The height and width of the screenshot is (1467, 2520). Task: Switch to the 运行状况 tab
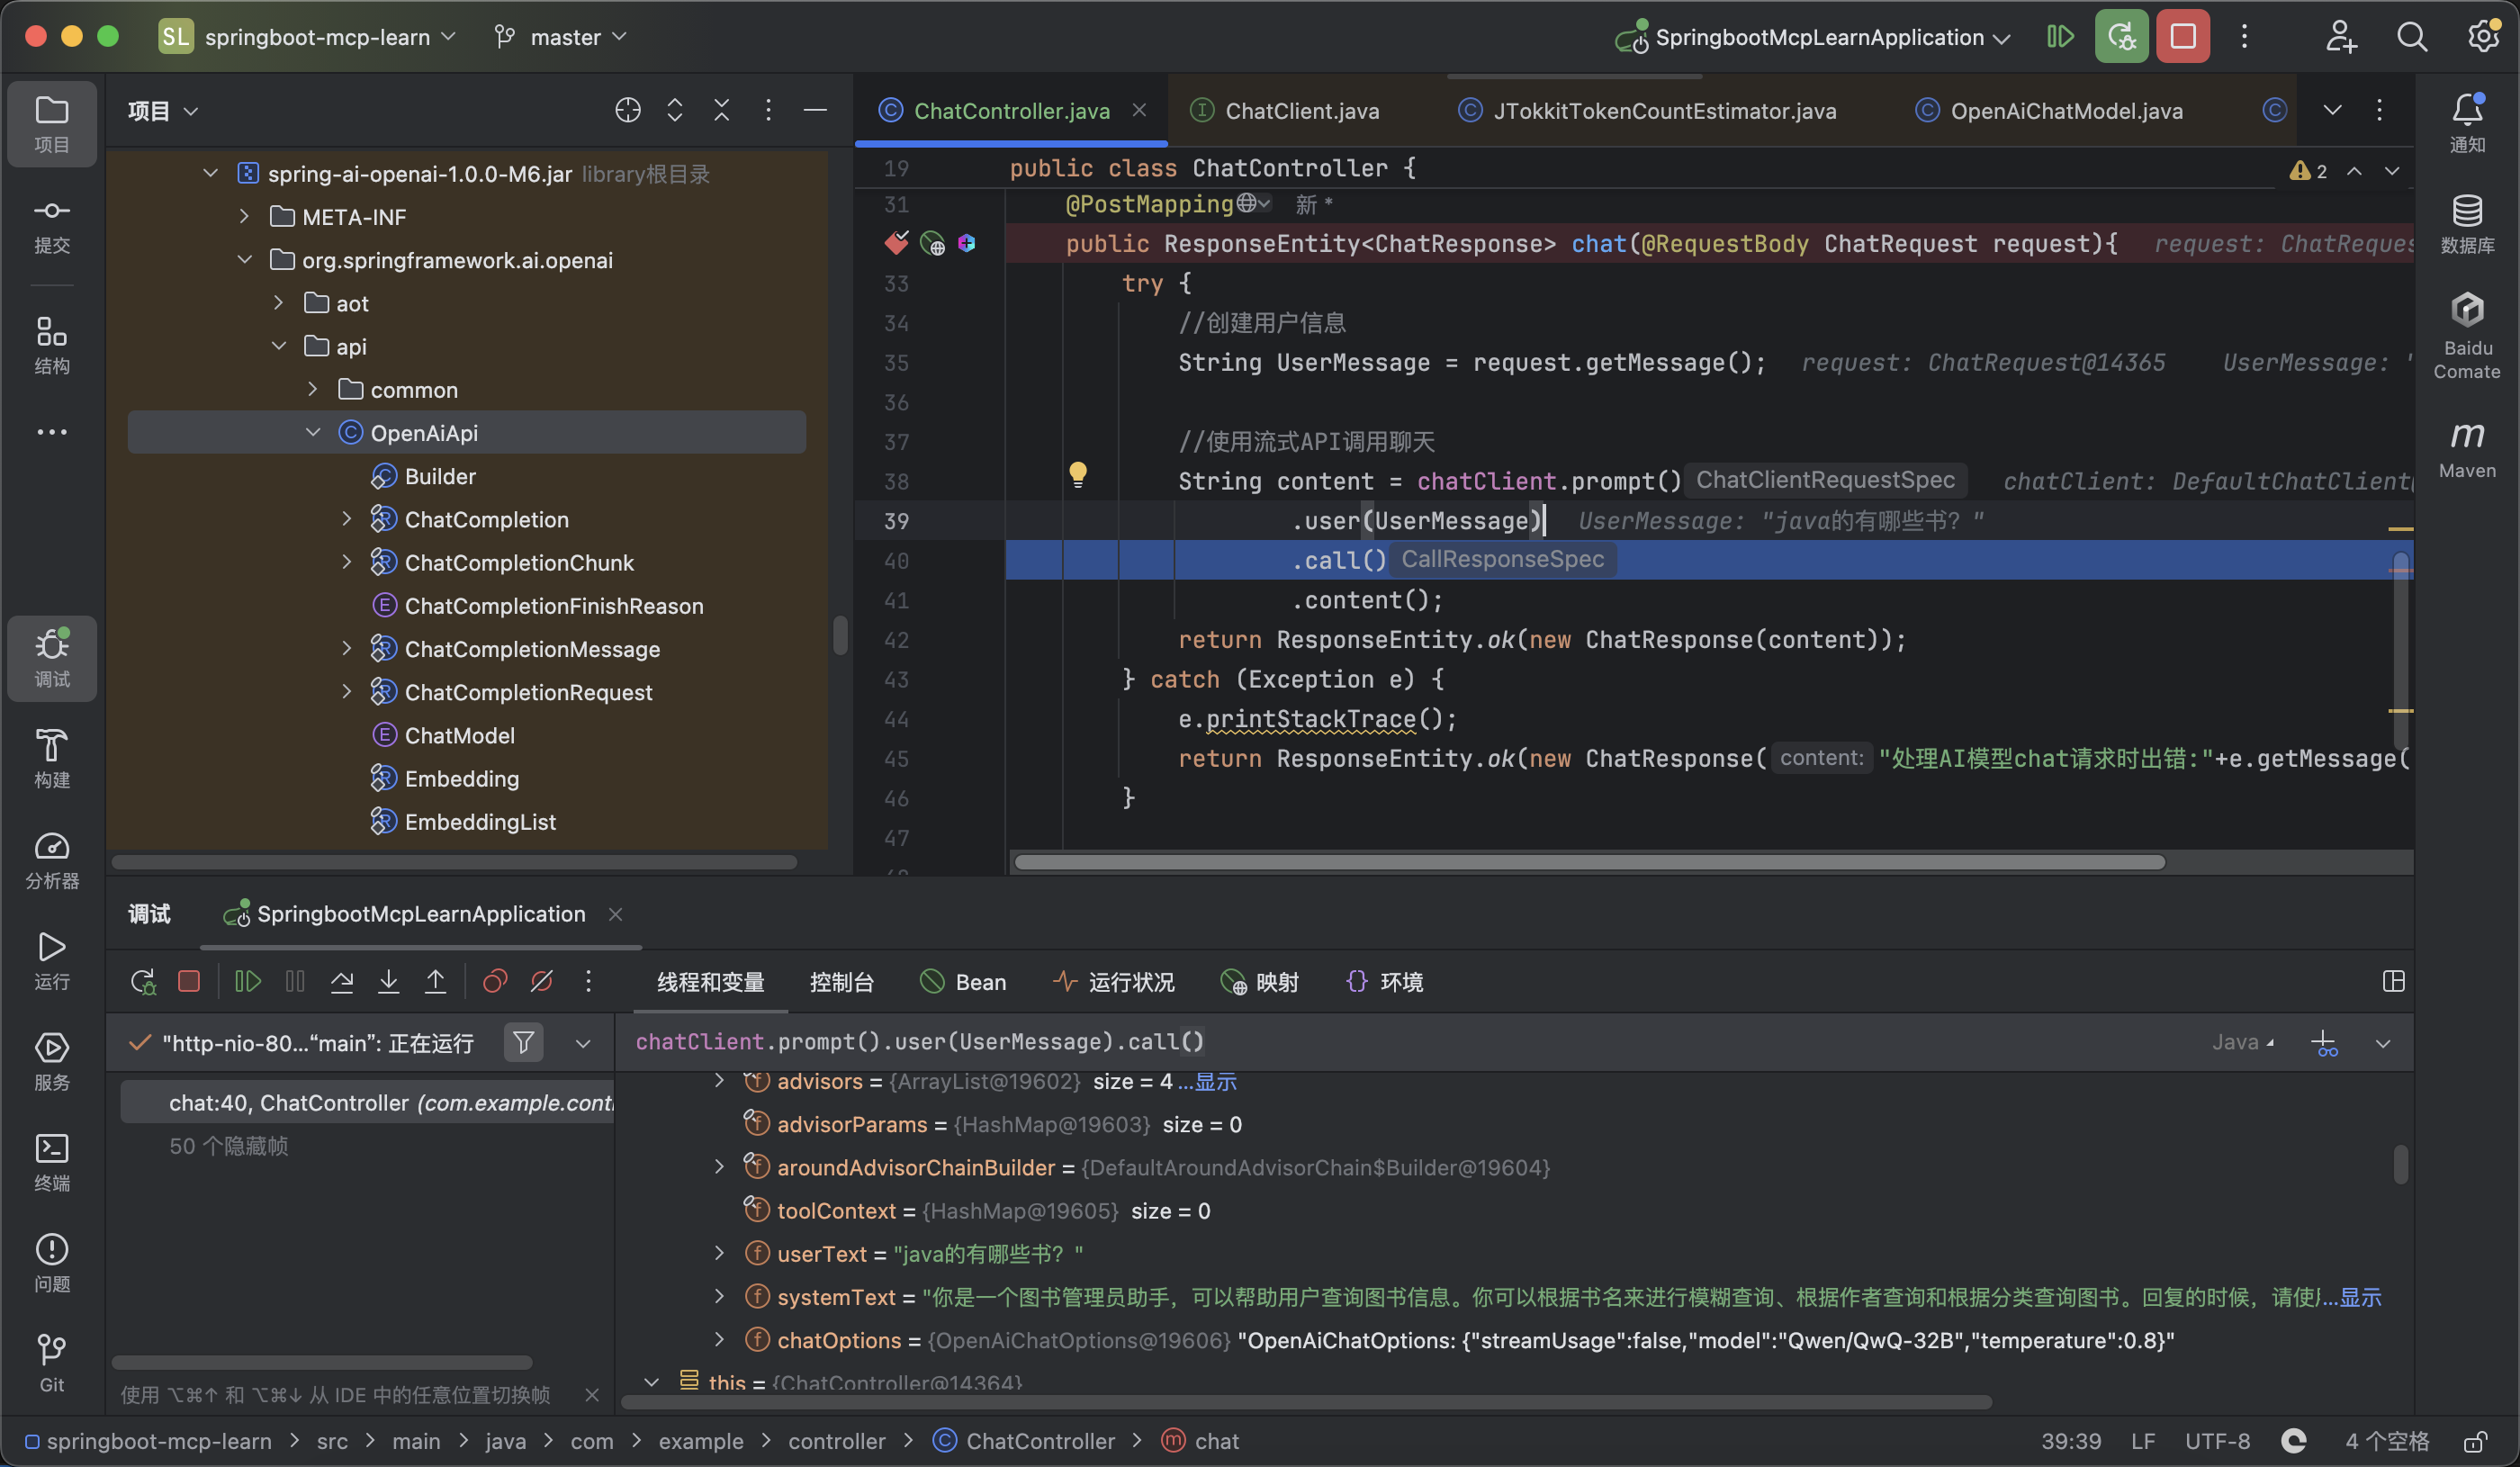pos(1114,982)
